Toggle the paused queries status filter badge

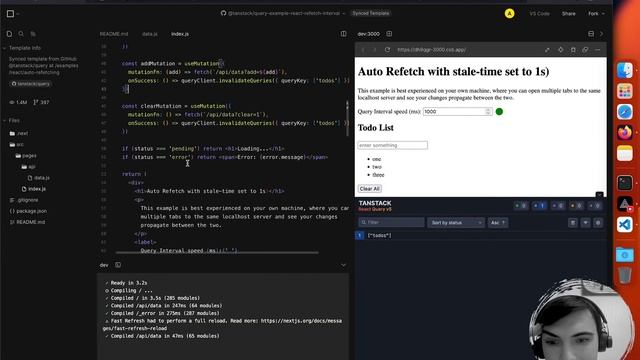point(558,206)
